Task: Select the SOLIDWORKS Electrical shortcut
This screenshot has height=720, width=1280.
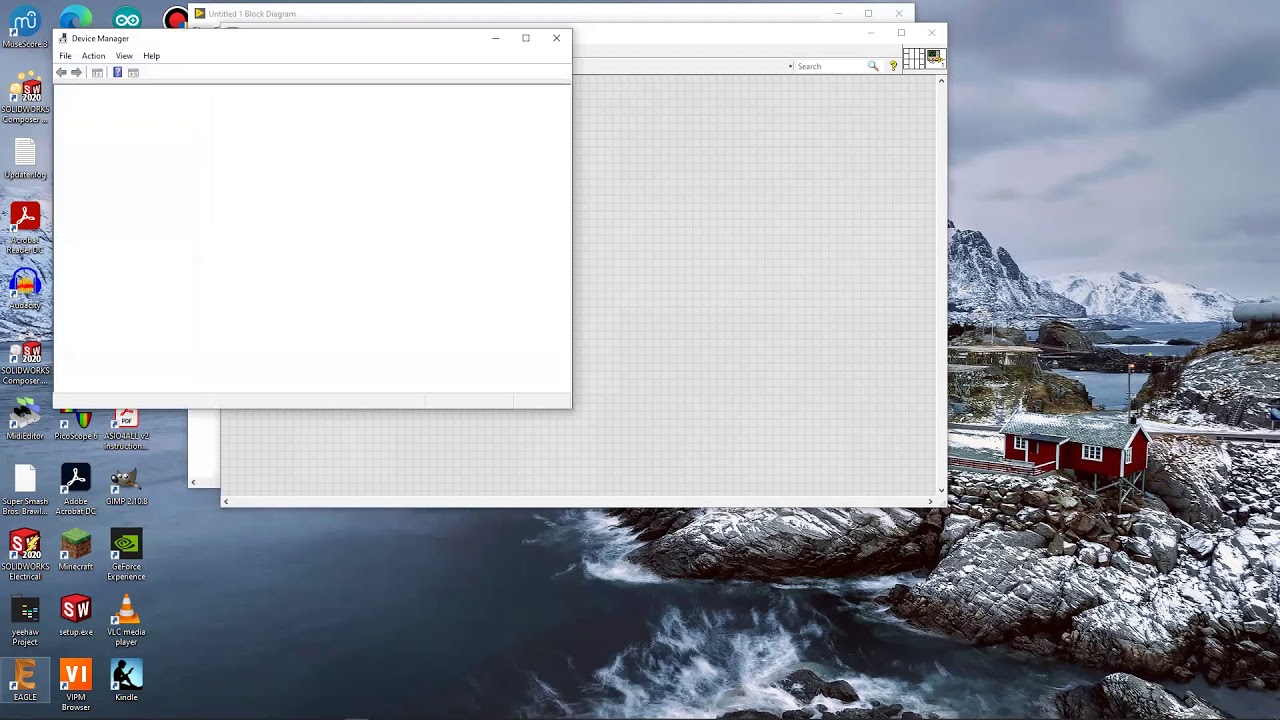Action: 25,555
